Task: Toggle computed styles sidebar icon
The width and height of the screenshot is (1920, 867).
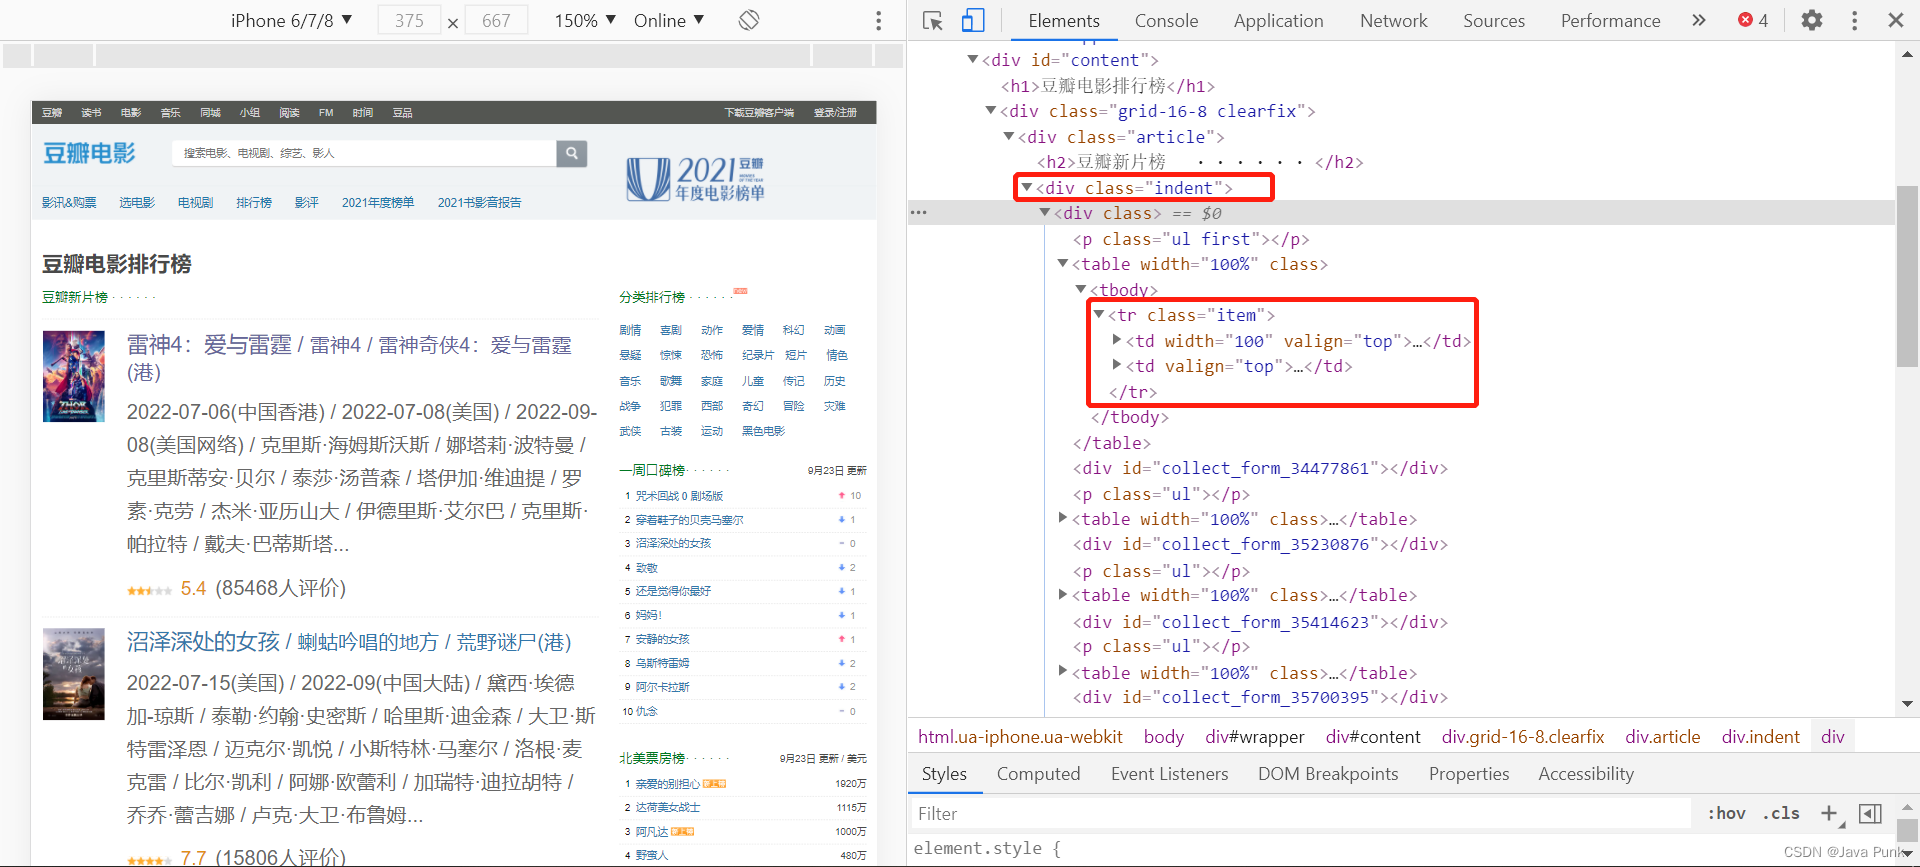Action: [x=1870, y=813]
